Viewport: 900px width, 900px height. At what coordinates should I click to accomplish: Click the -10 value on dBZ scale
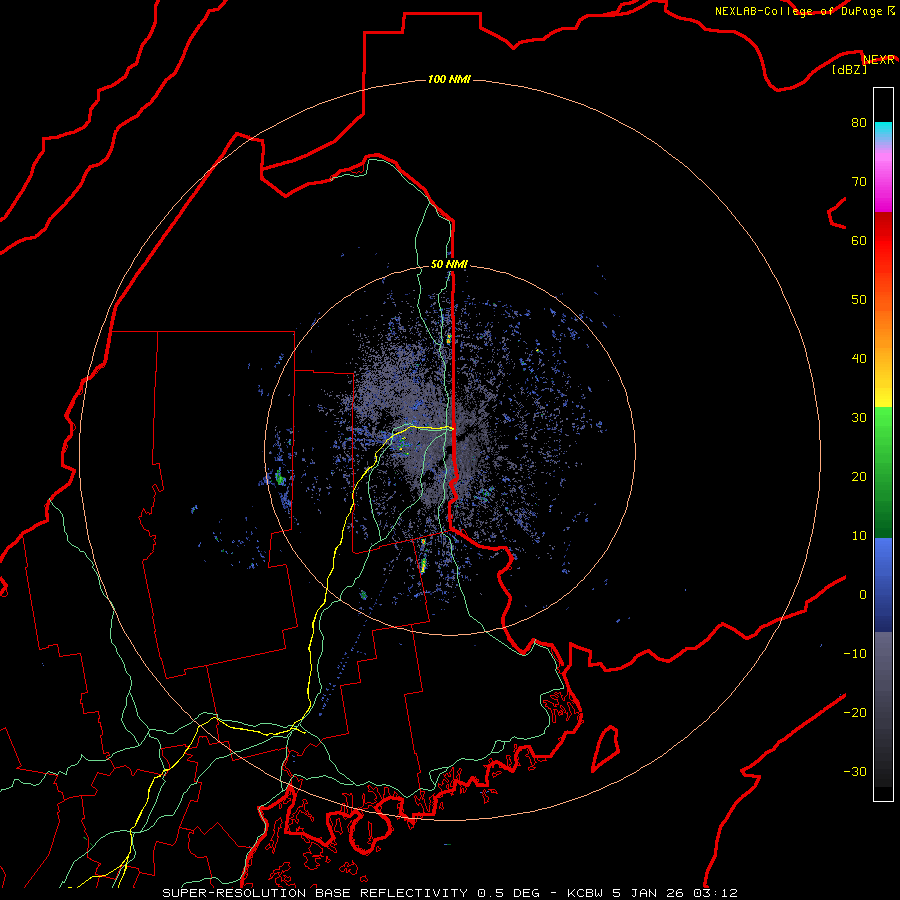(855, 654)
